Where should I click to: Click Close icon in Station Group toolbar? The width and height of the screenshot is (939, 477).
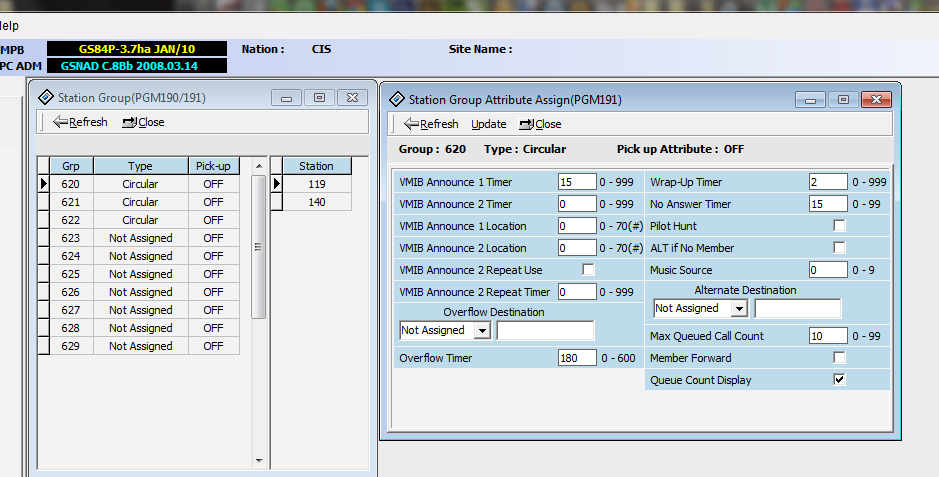130,122
